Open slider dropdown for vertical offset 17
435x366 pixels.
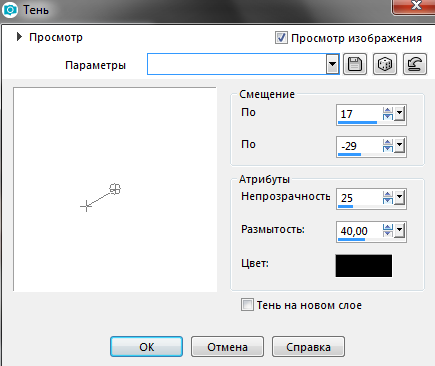(x=400, y=114)
